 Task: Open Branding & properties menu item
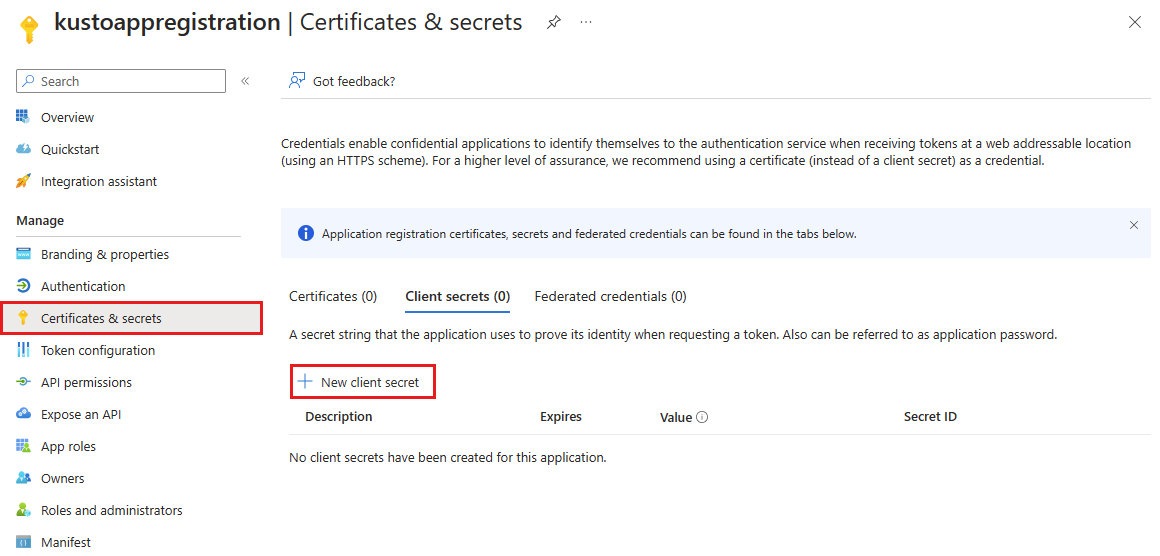tap(105, 254)
